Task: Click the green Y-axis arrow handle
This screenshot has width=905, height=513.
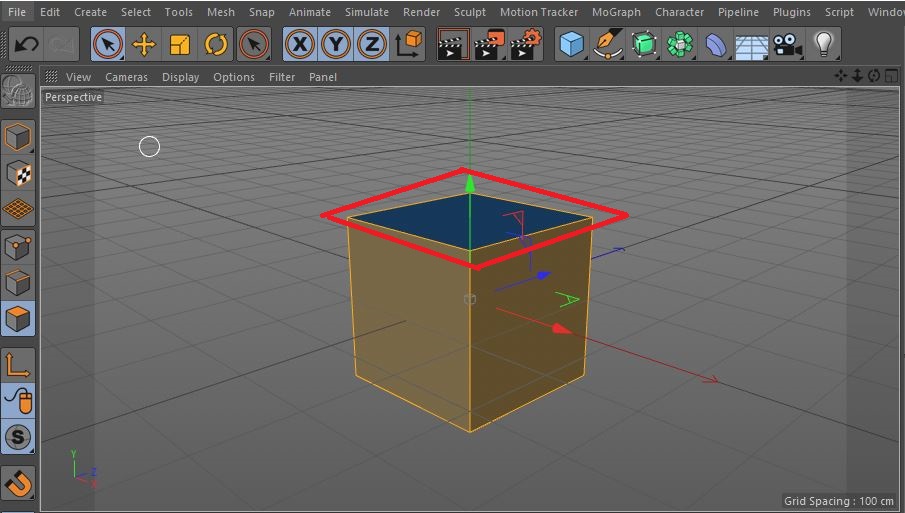Action: tap(469, 182)
